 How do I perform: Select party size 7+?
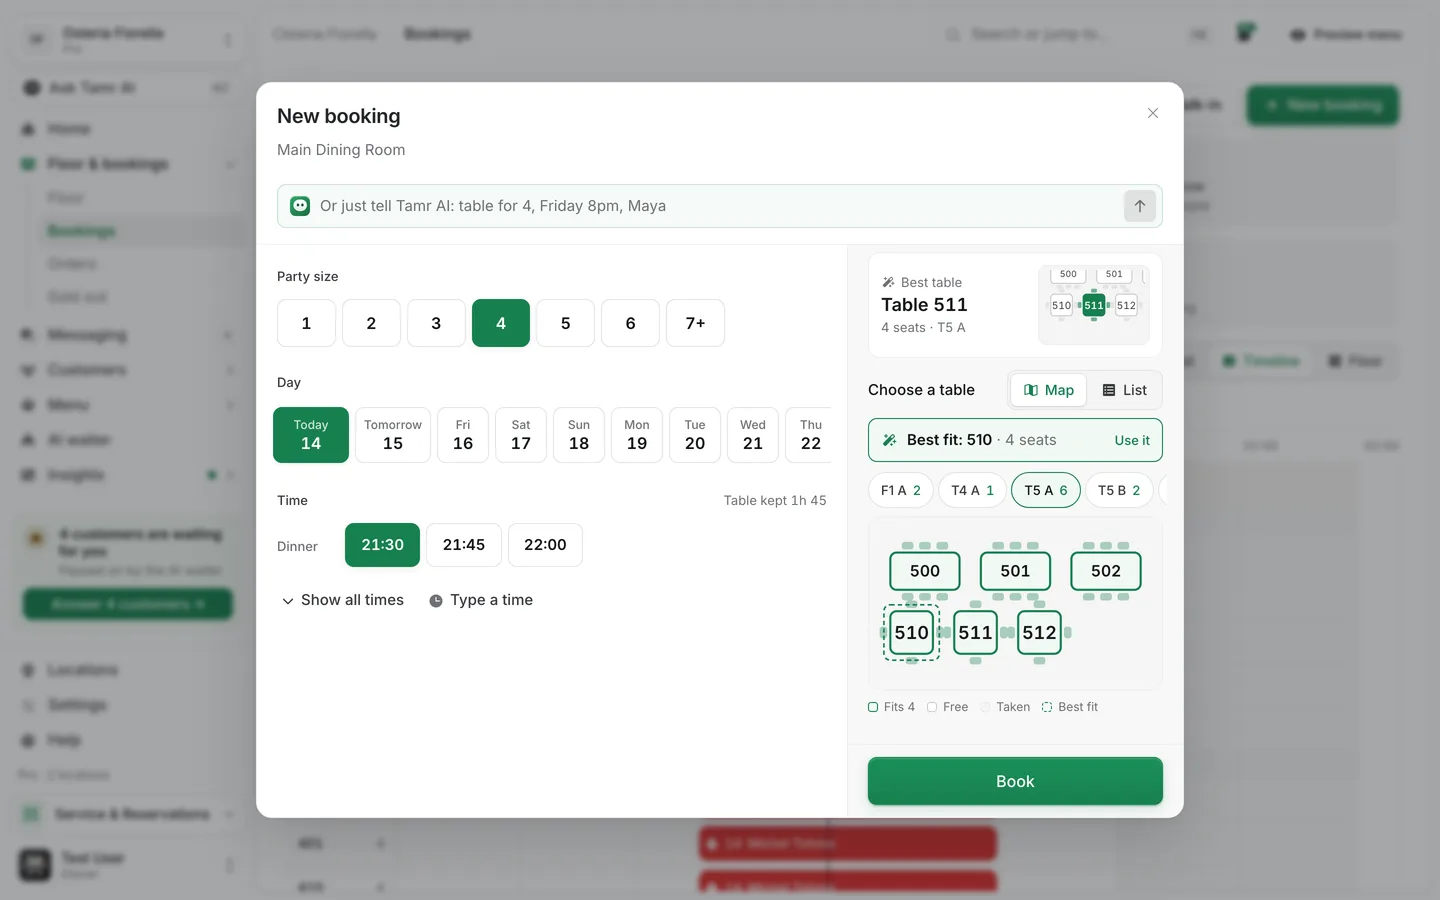point(695,323)
